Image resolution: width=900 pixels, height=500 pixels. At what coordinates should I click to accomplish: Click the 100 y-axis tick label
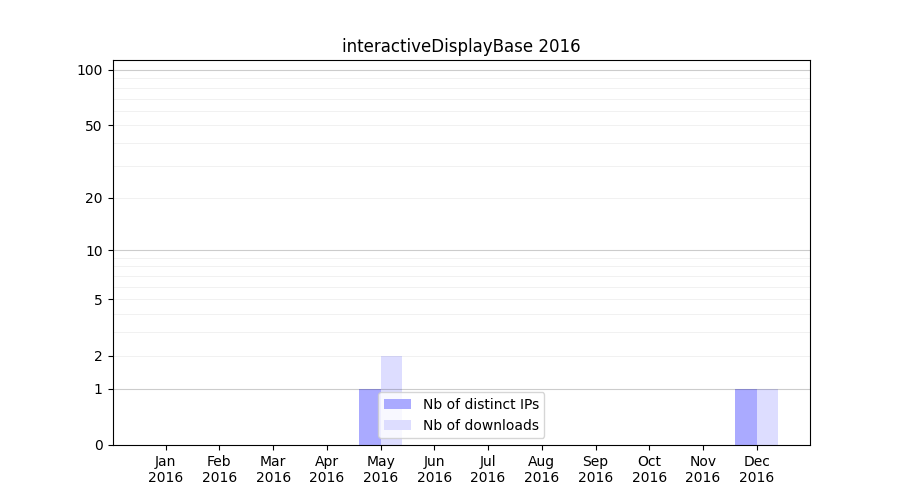coord(90,70)
